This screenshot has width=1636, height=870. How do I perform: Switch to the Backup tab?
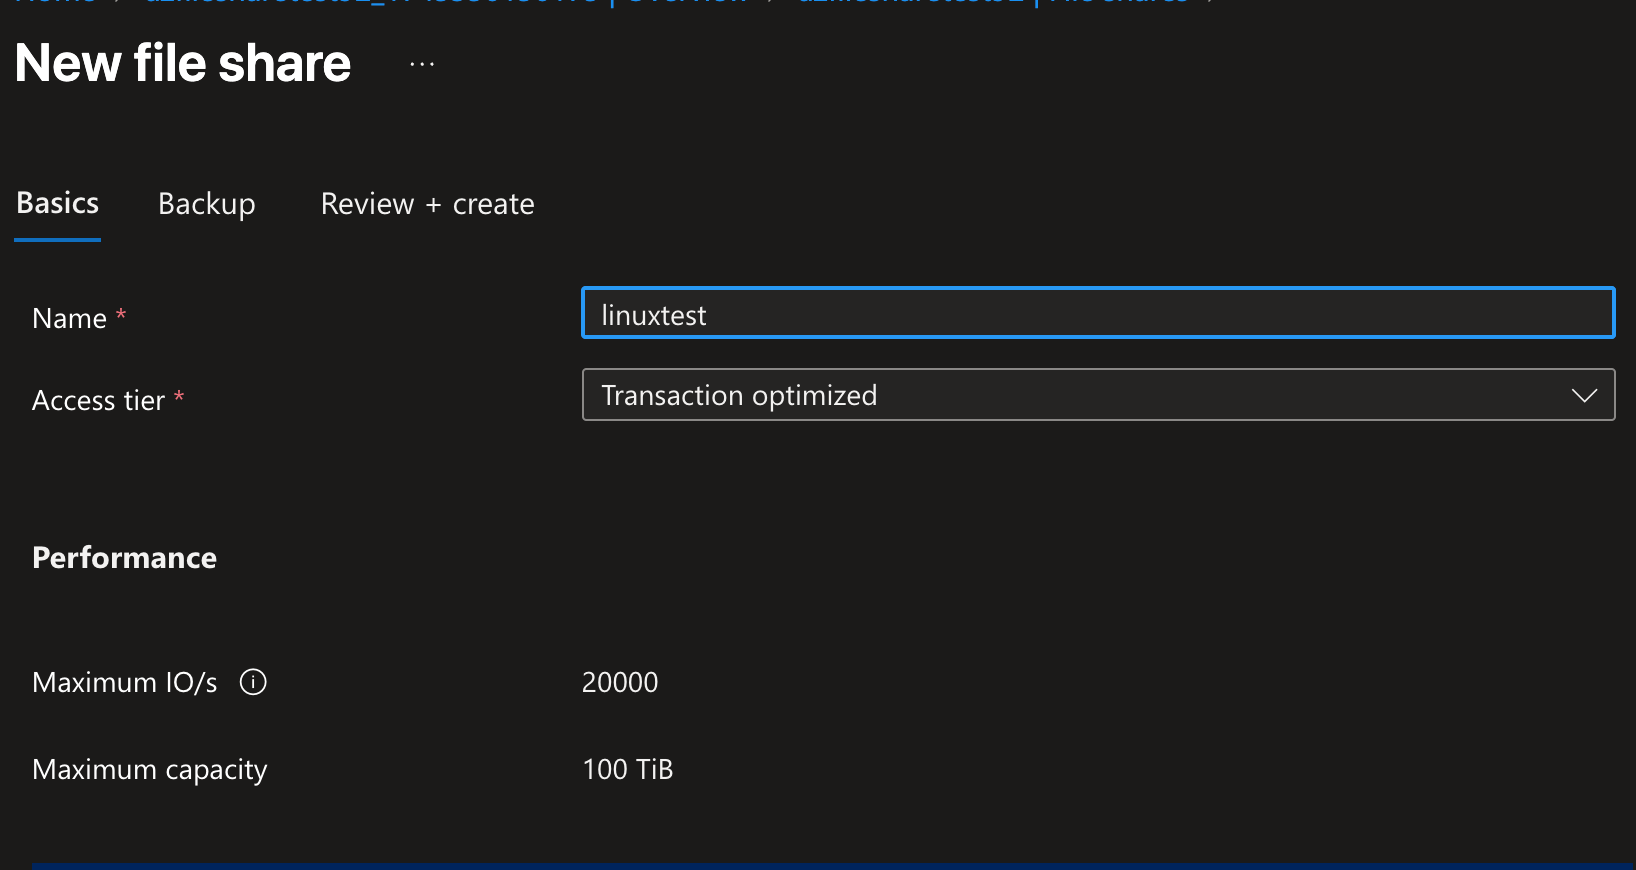tap(206, 203)
